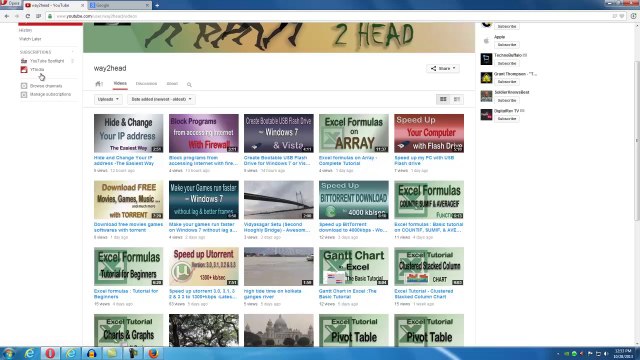Open Watch Later in sidebar

[x=30, y=39]
